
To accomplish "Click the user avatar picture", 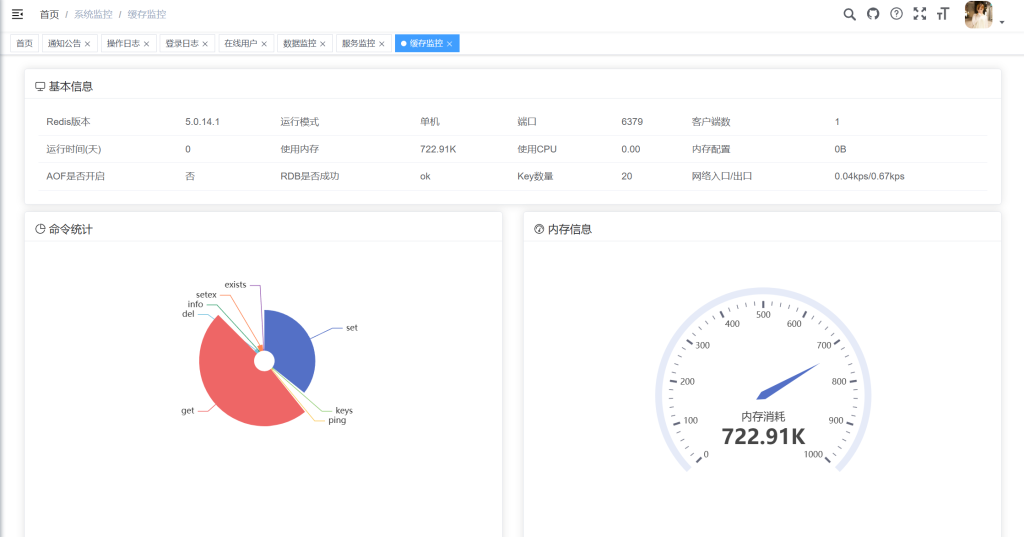I will [x=978, y=15].
